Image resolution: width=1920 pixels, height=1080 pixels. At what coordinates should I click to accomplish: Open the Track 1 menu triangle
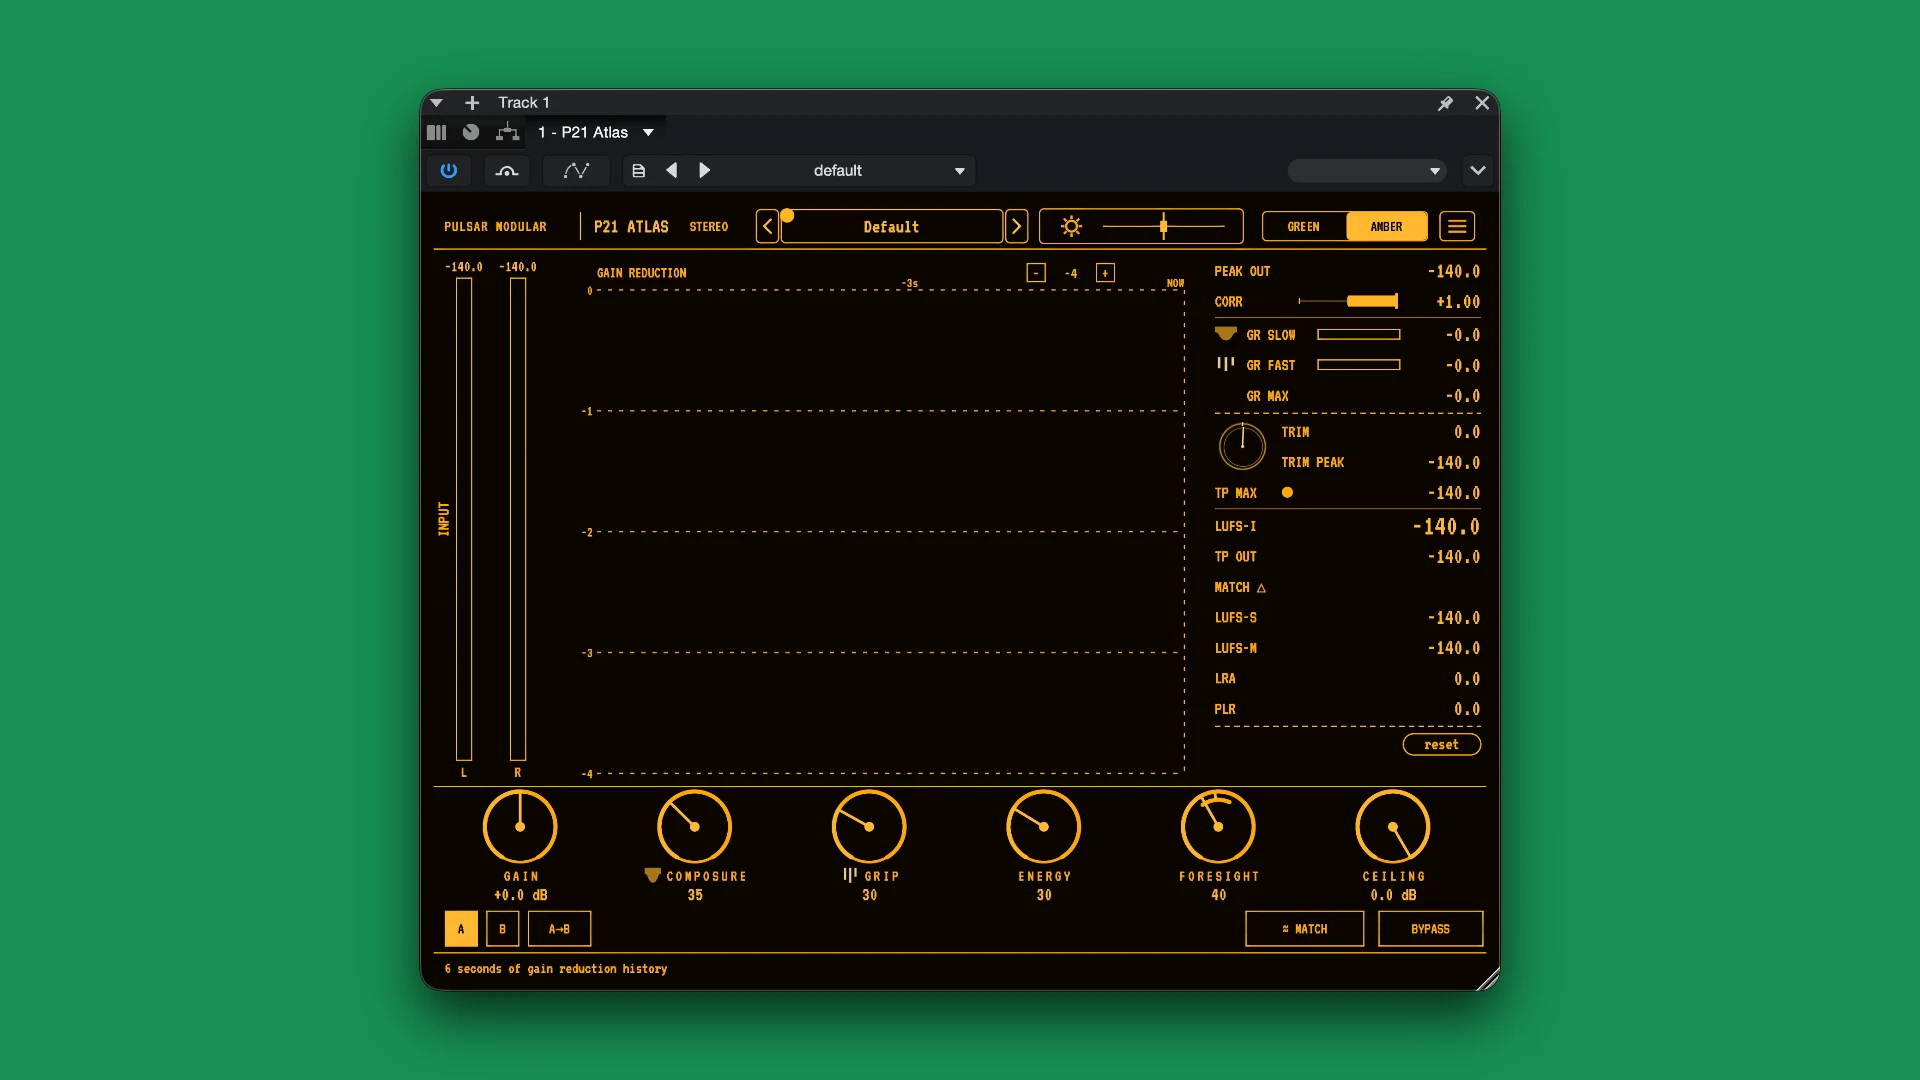click(x=437, y=103)
